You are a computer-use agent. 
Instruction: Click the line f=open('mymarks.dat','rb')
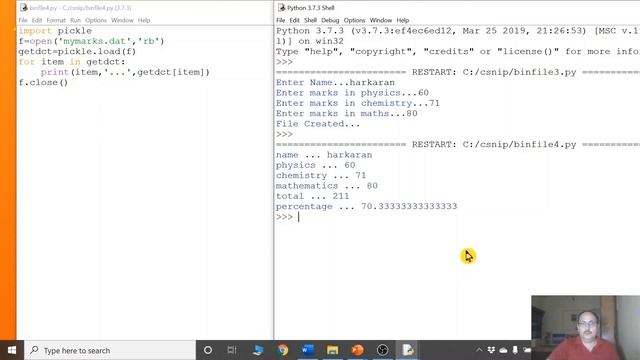[91, 41]
